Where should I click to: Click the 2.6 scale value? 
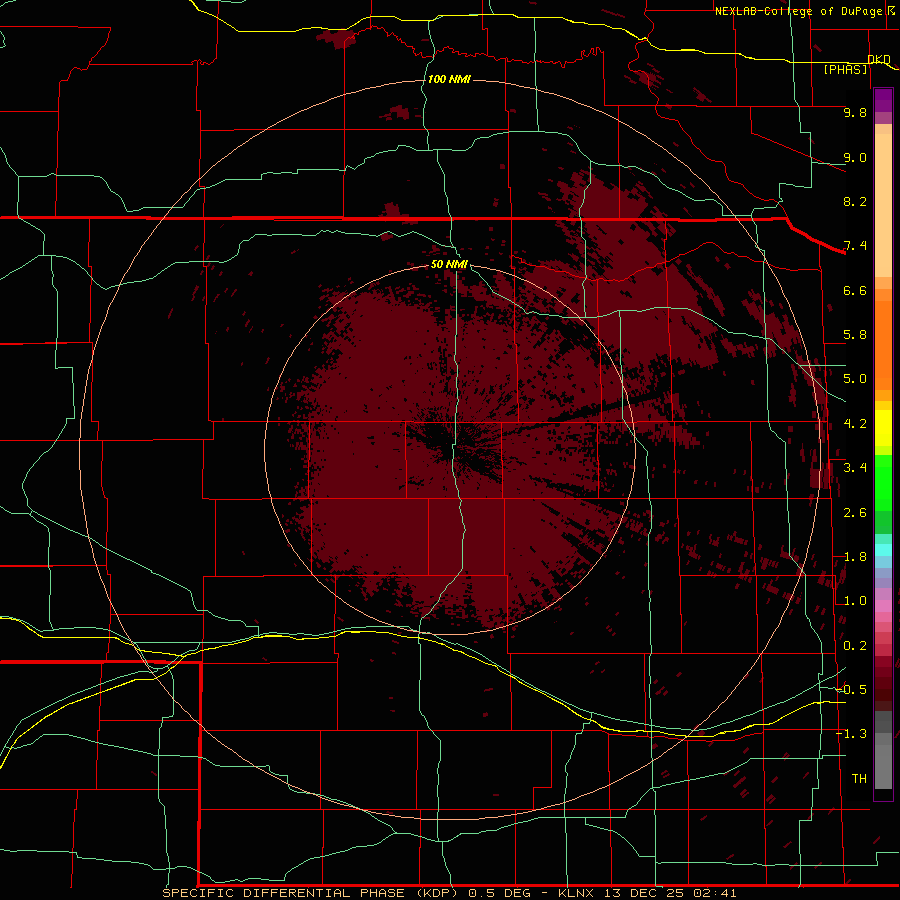tap(855, 513)
